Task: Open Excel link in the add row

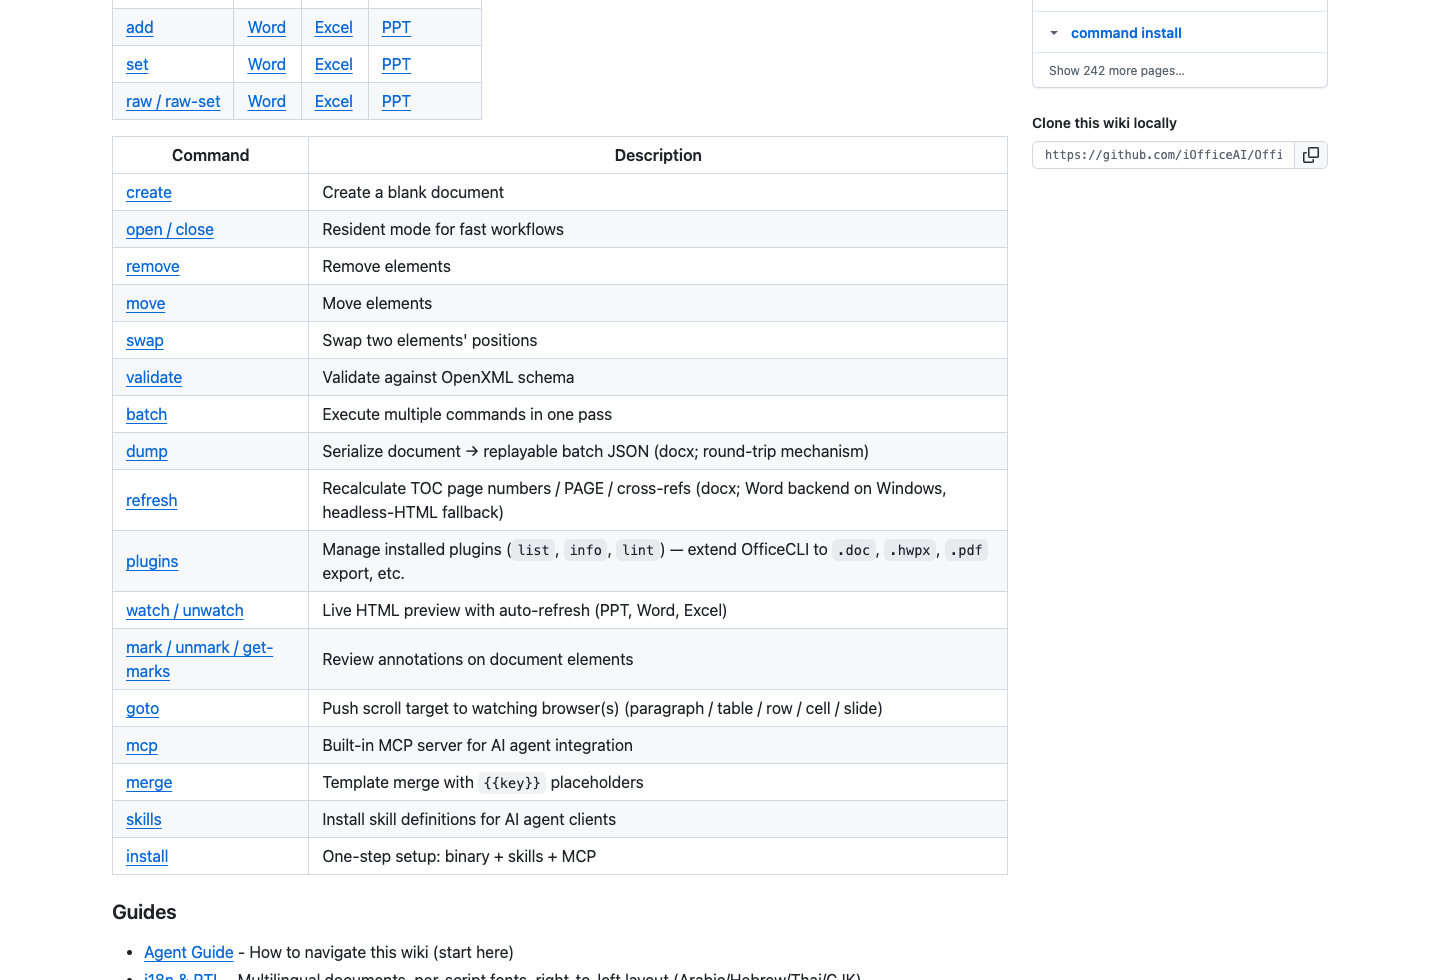Action: pos(334,28)
